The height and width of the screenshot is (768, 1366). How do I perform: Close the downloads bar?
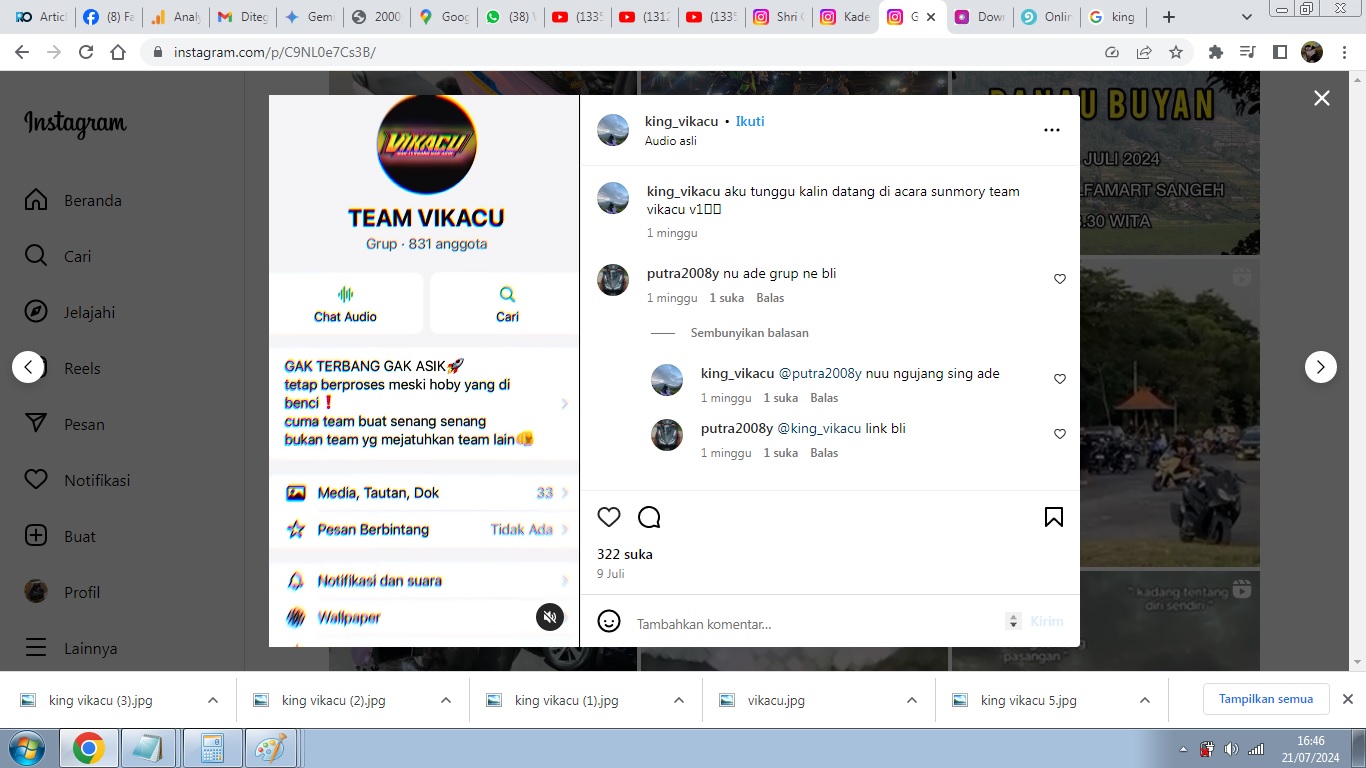pos(1347,699)
